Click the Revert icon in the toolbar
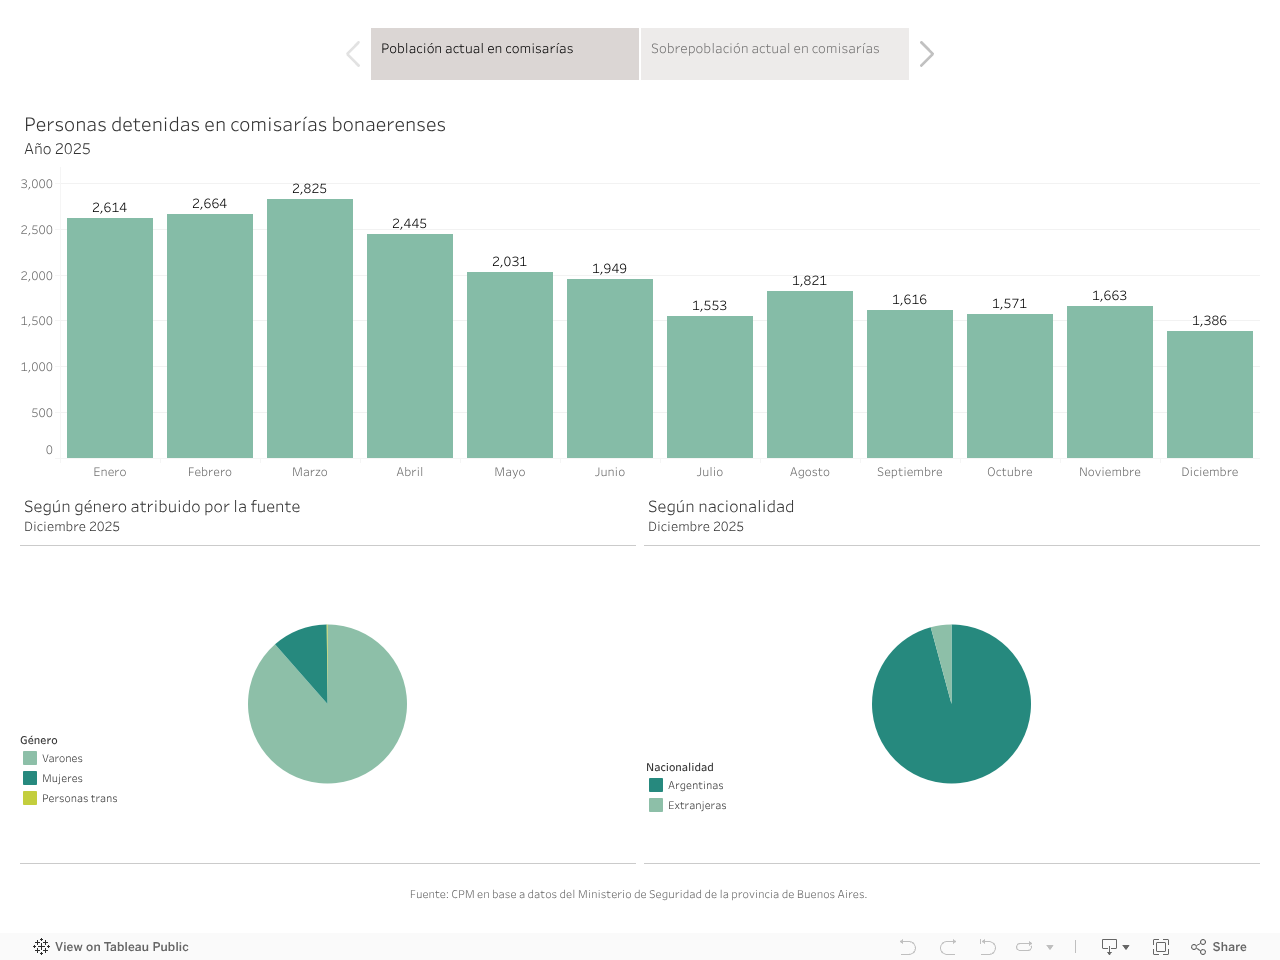The image size is (1280, 960). pyautogui.click(x=987, y=947)
